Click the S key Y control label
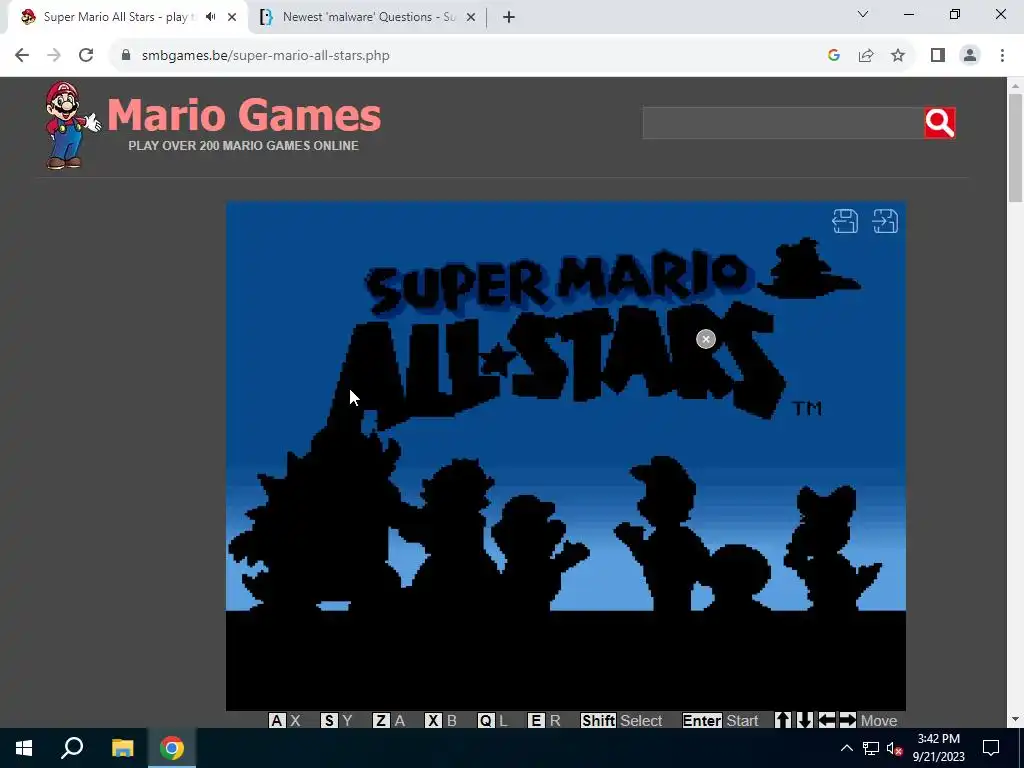The height and width of the screenshot is (768, 1024). click(x=337, y=720)
